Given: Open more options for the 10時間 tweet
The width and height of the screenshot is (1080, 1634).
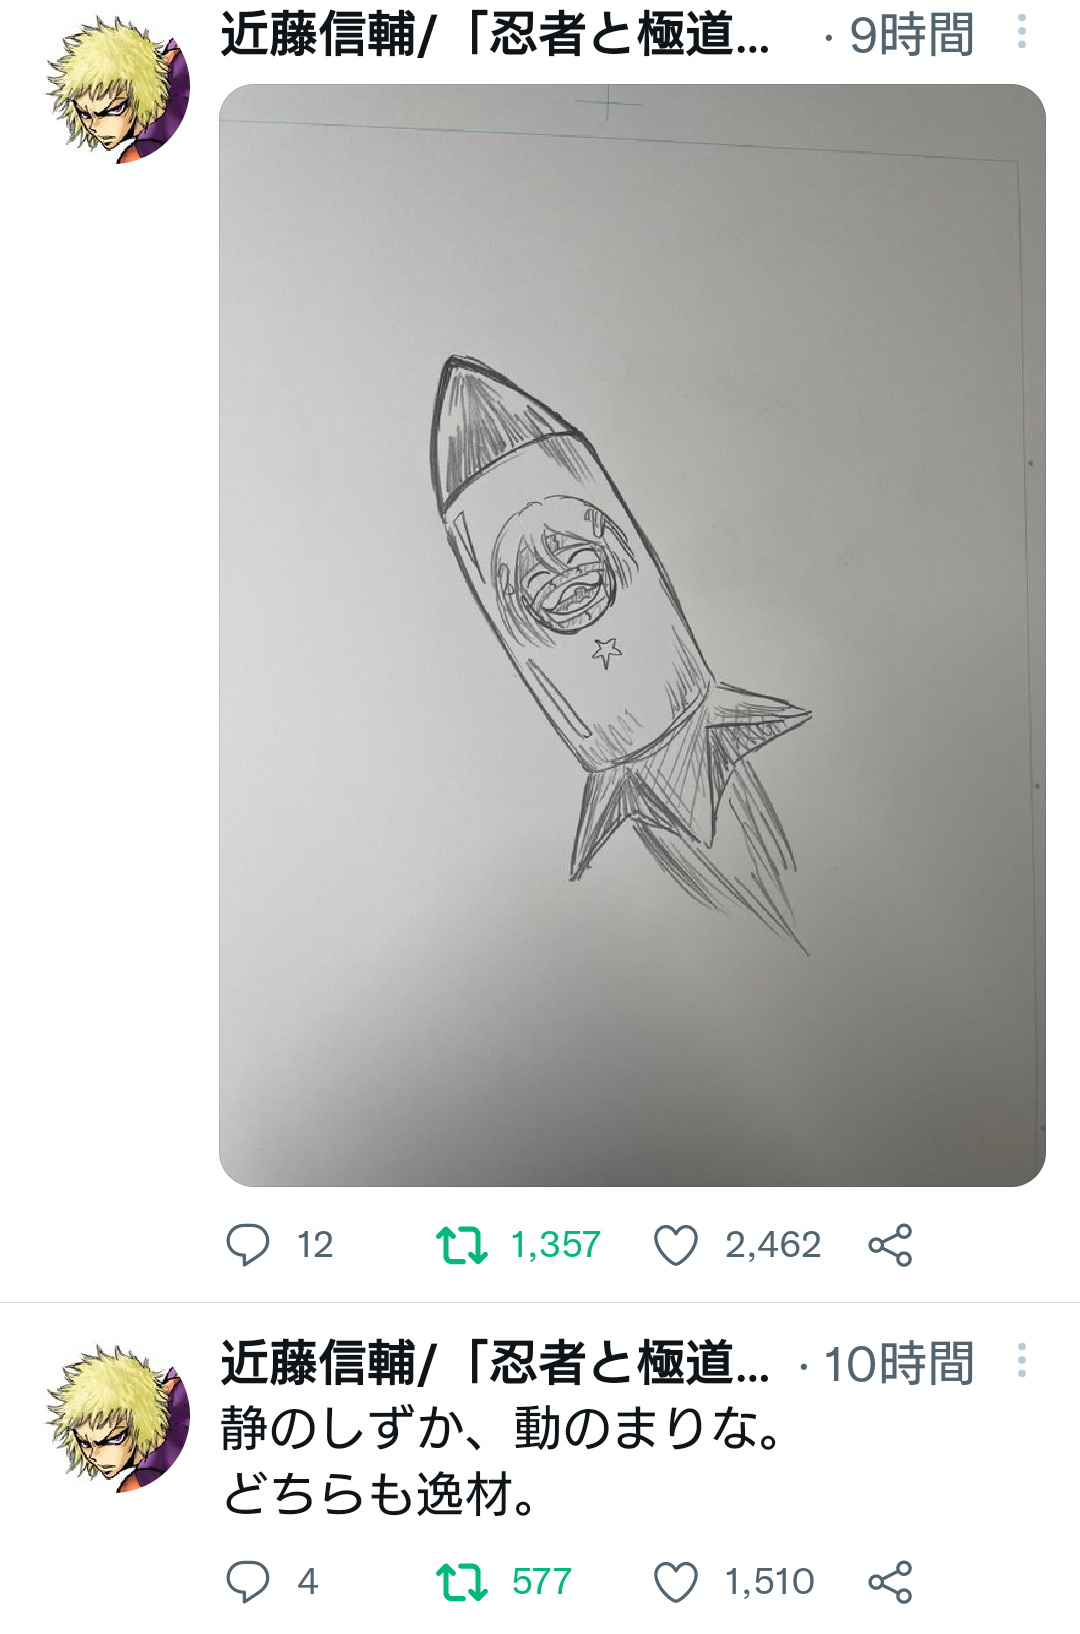Looking at the screenshot, I should click(1021, 1361).
